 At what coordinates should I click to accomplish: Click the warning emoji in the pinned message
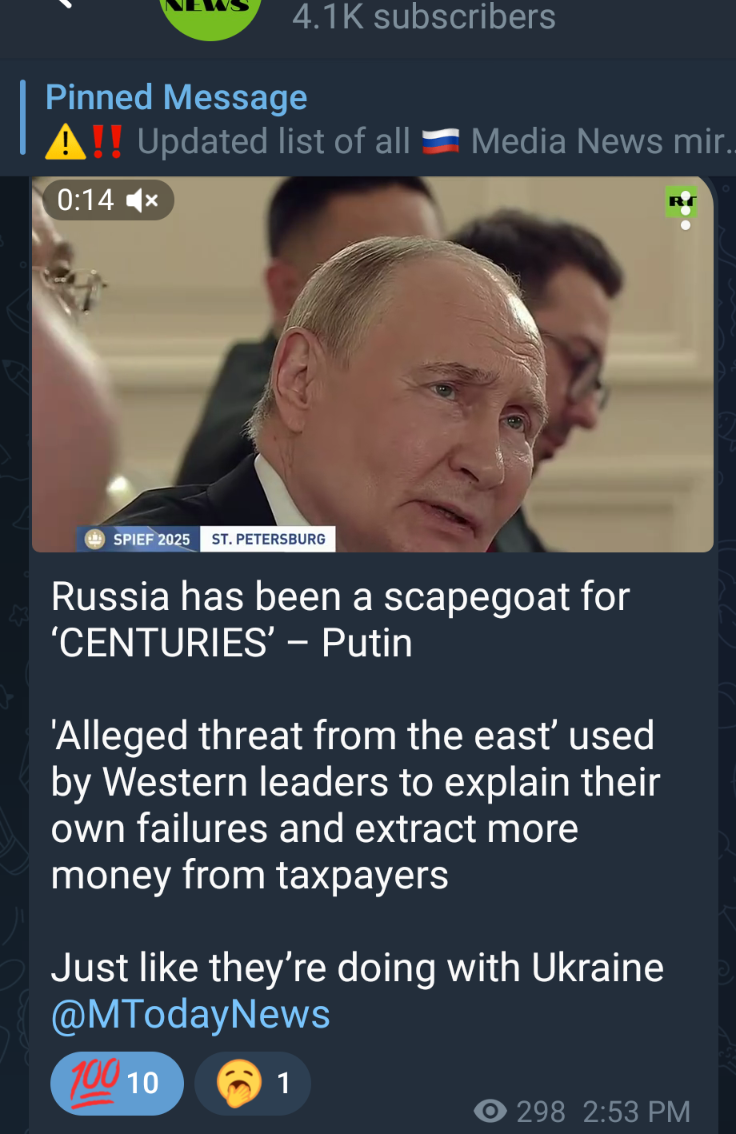click(x=65, y=142)
